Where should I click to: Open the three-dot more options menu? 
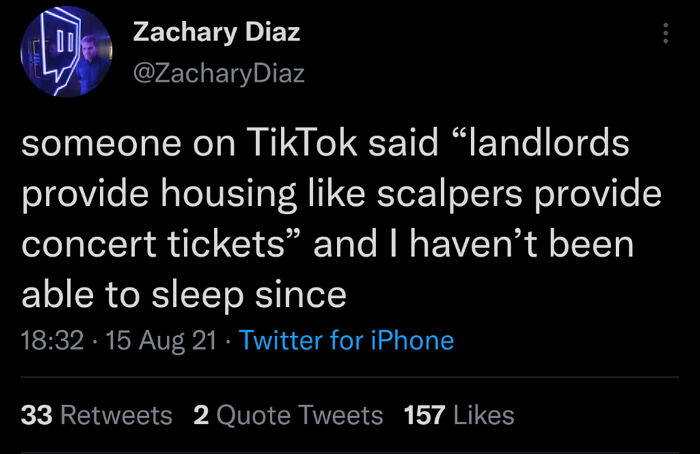click(x=666, y=33)
